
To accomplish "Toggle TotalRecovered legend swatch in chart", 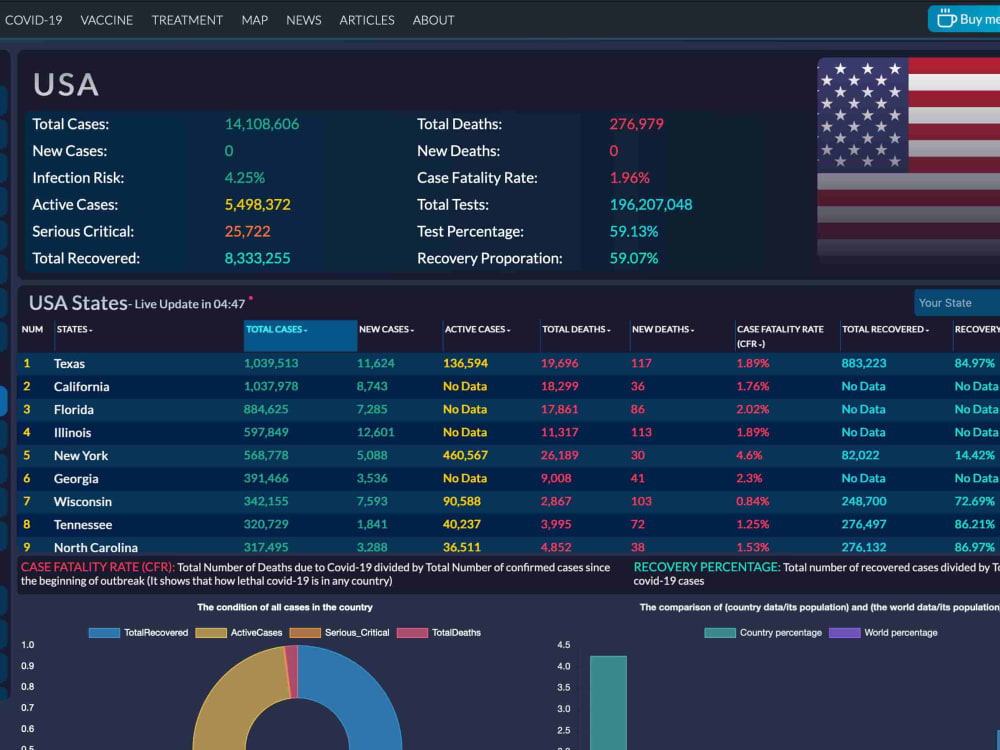I will [104, 633].
